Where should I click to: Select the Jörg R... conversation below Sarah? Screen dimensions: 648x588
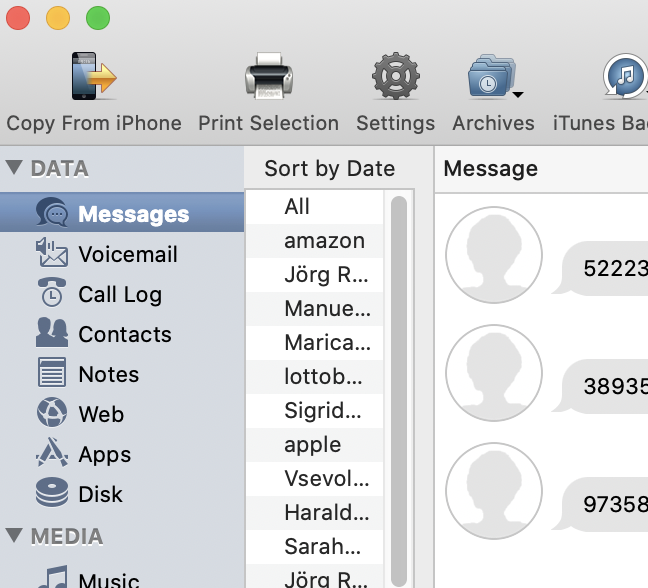coord(315,576)
